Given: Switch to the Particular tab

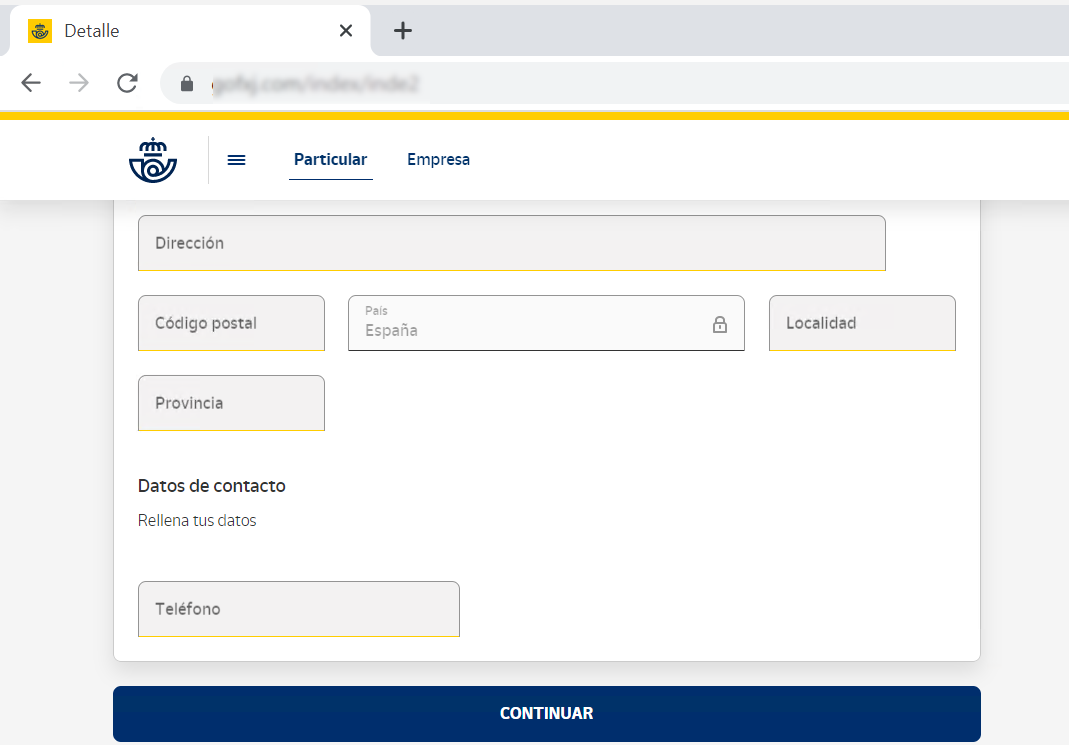Looking at the screenshot, I should pyautogui.click(x=330, y=160).
